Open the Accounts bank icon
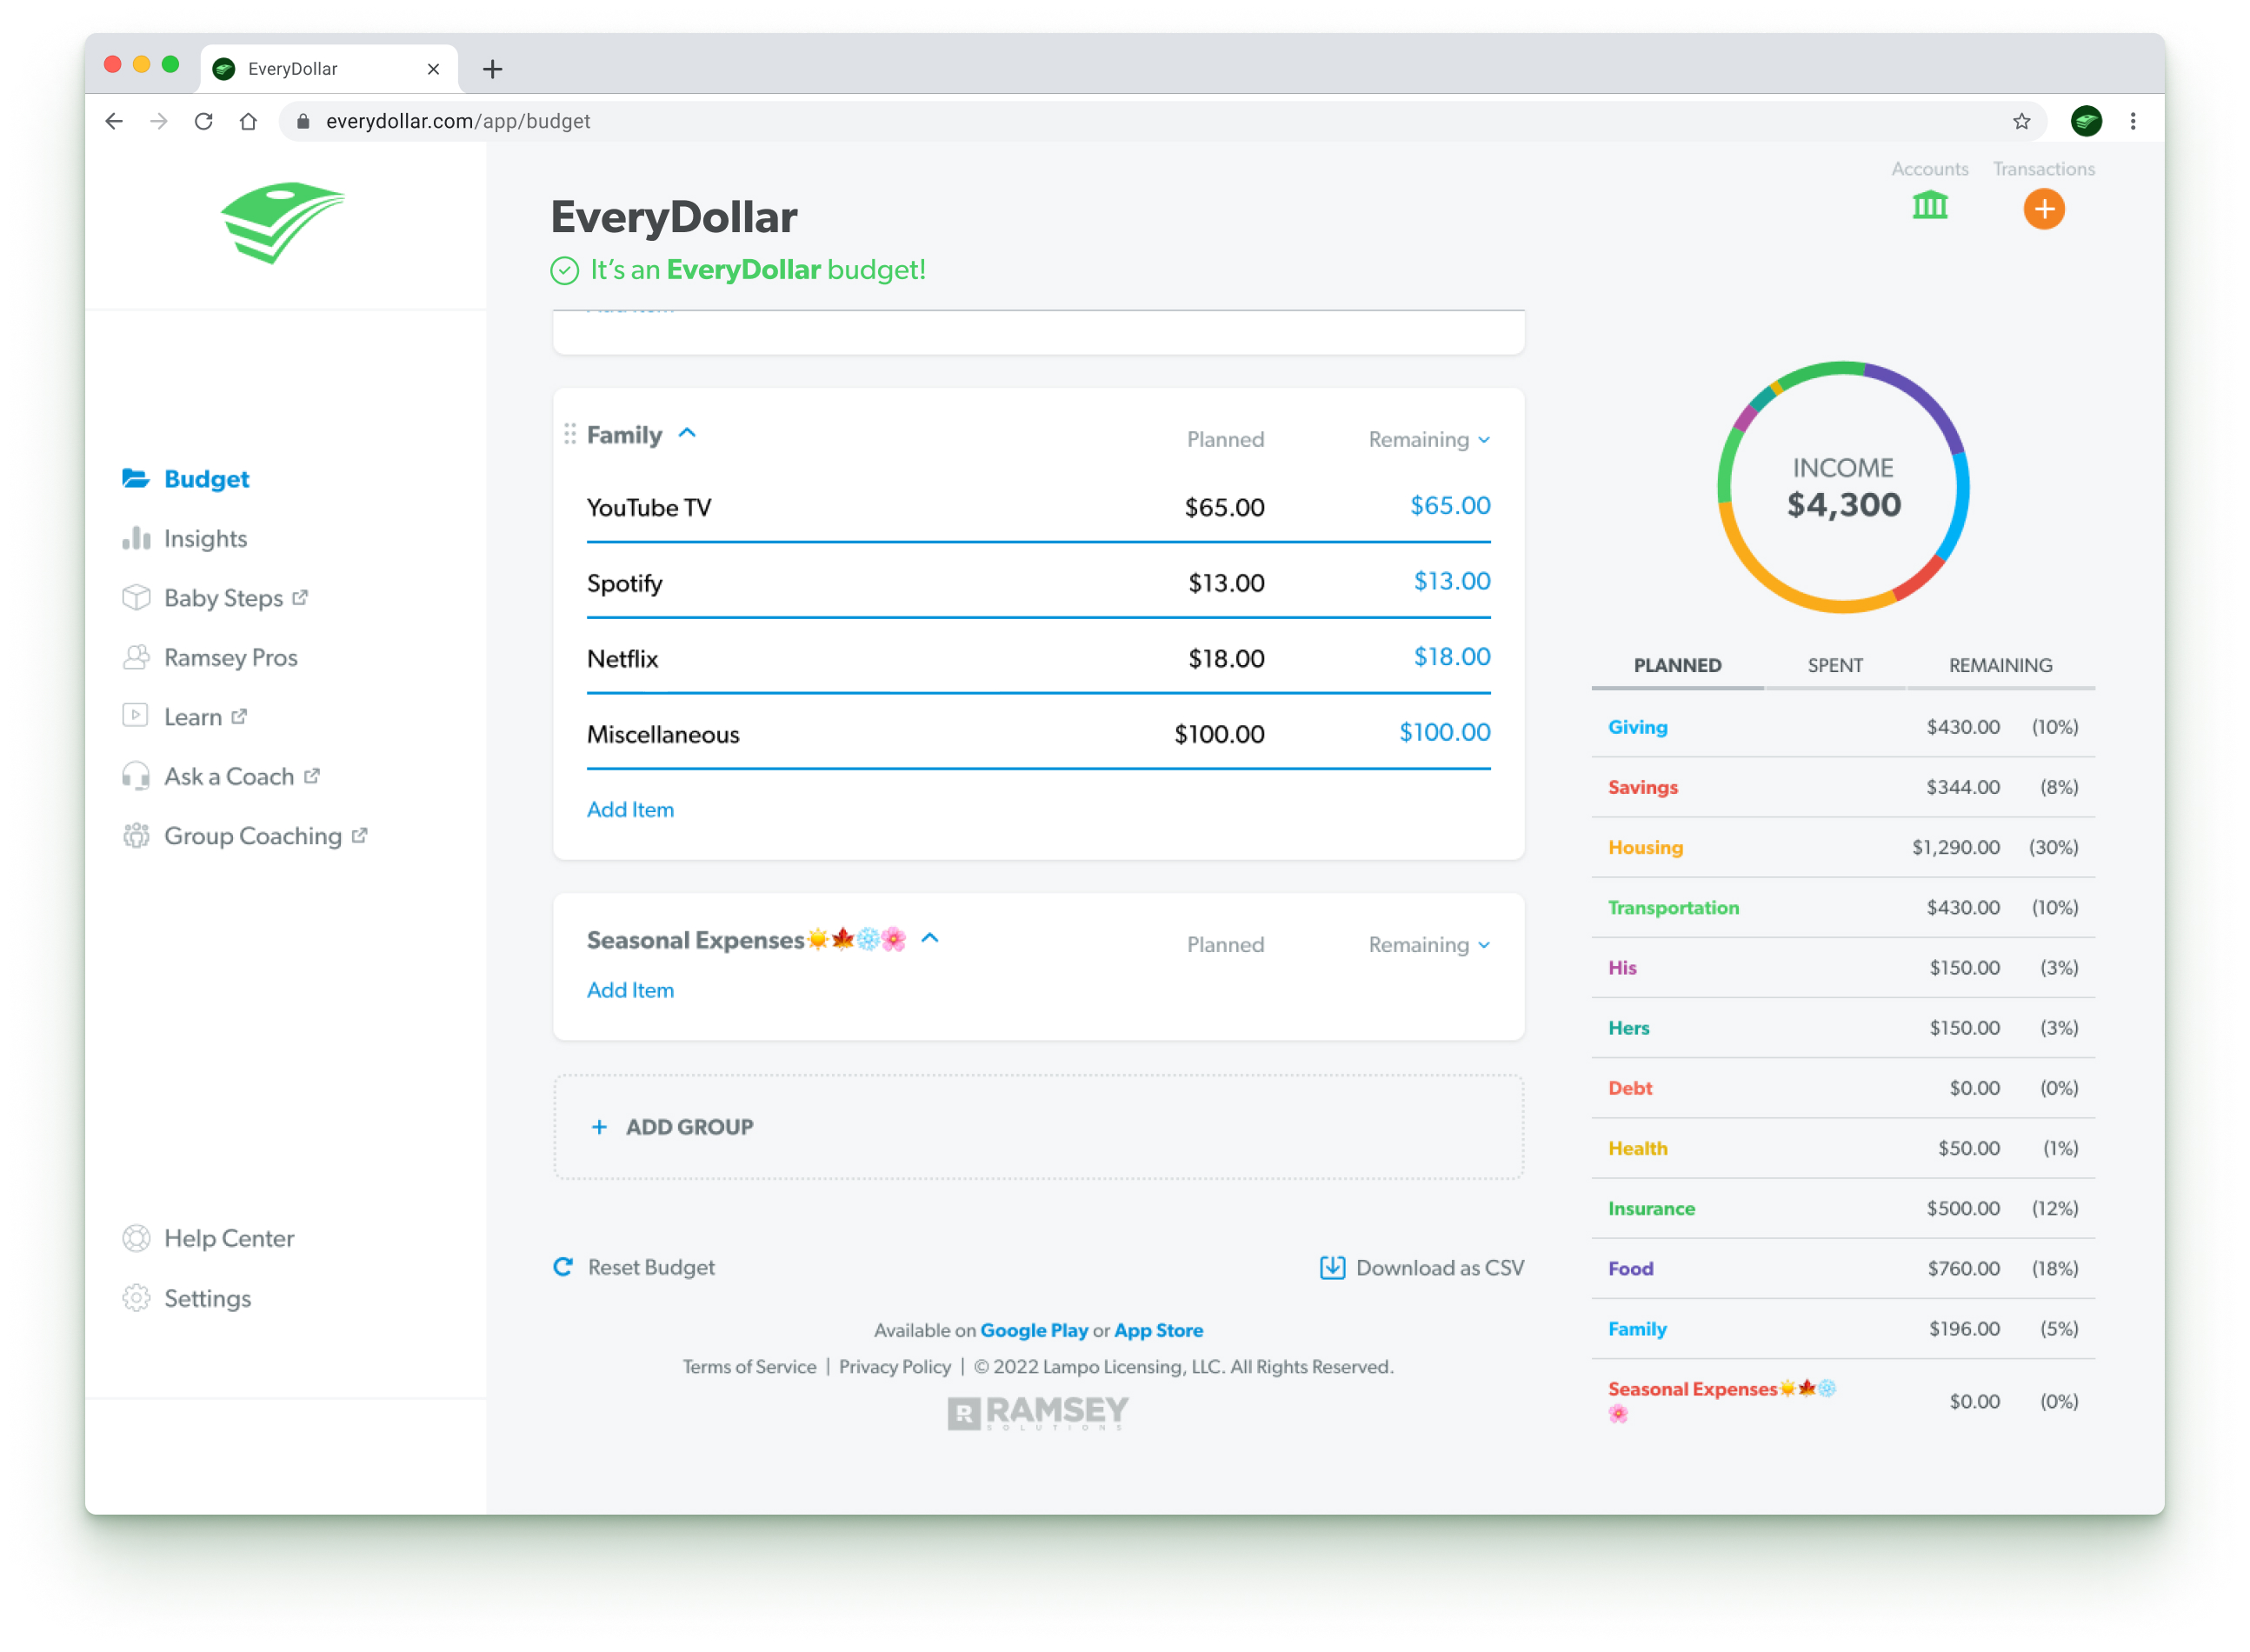 point(1929,207)
